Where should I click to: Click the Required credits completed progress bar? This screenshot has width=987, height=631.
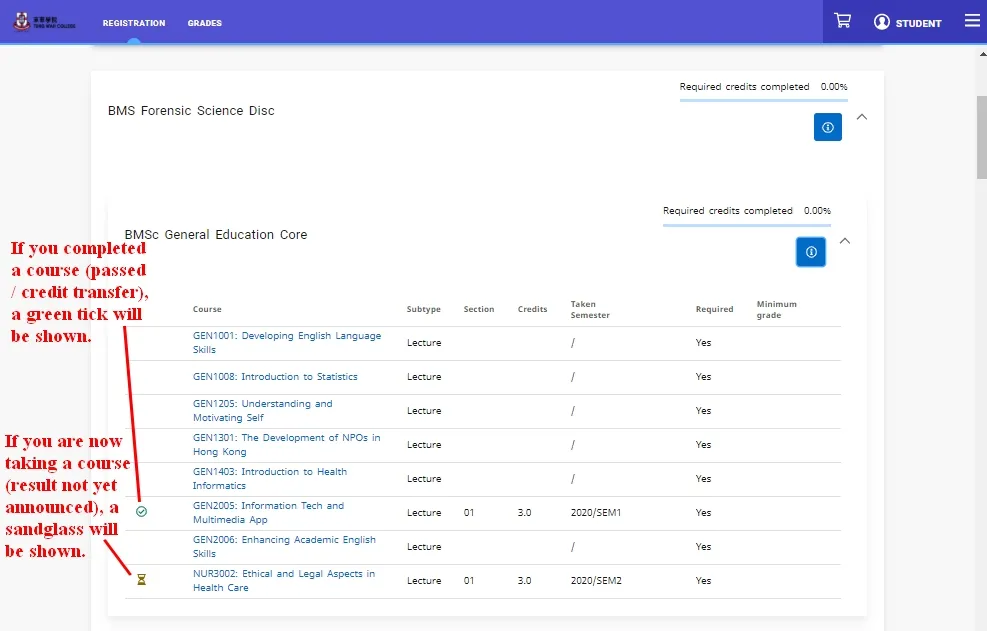[x=762, y=99]
